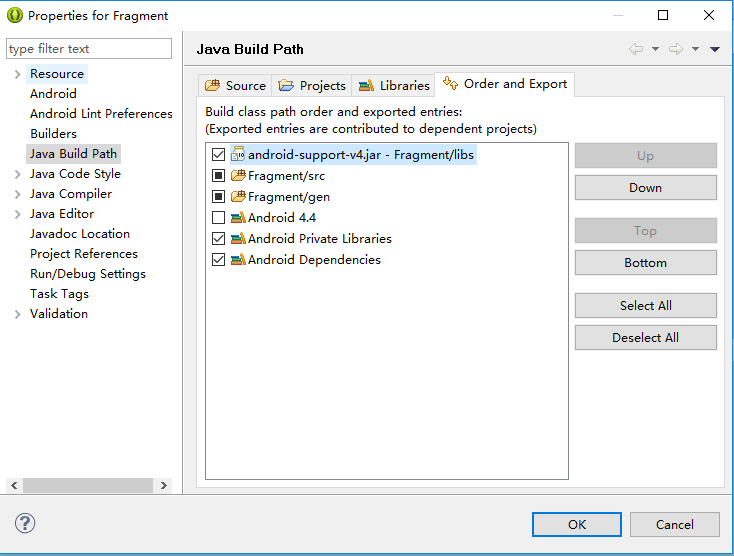734x556 pixels.
Task: Focus the type filter text field
Action: [x=89, y=49]
